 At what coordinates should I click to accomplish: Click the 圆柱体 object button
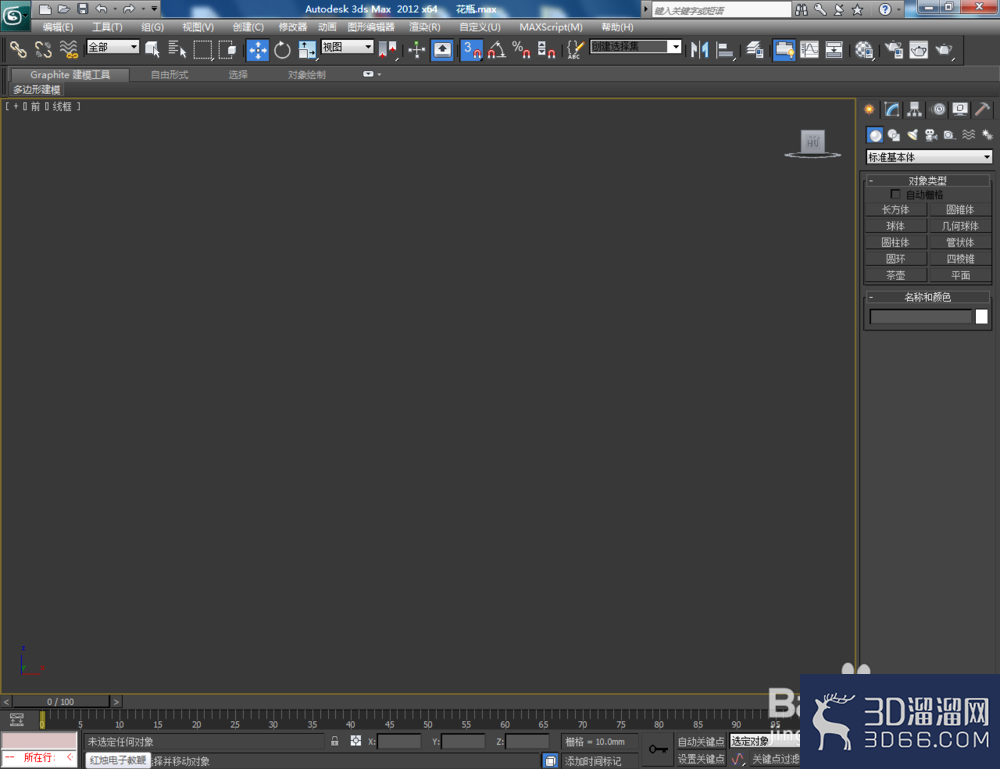tap(895, 242)
